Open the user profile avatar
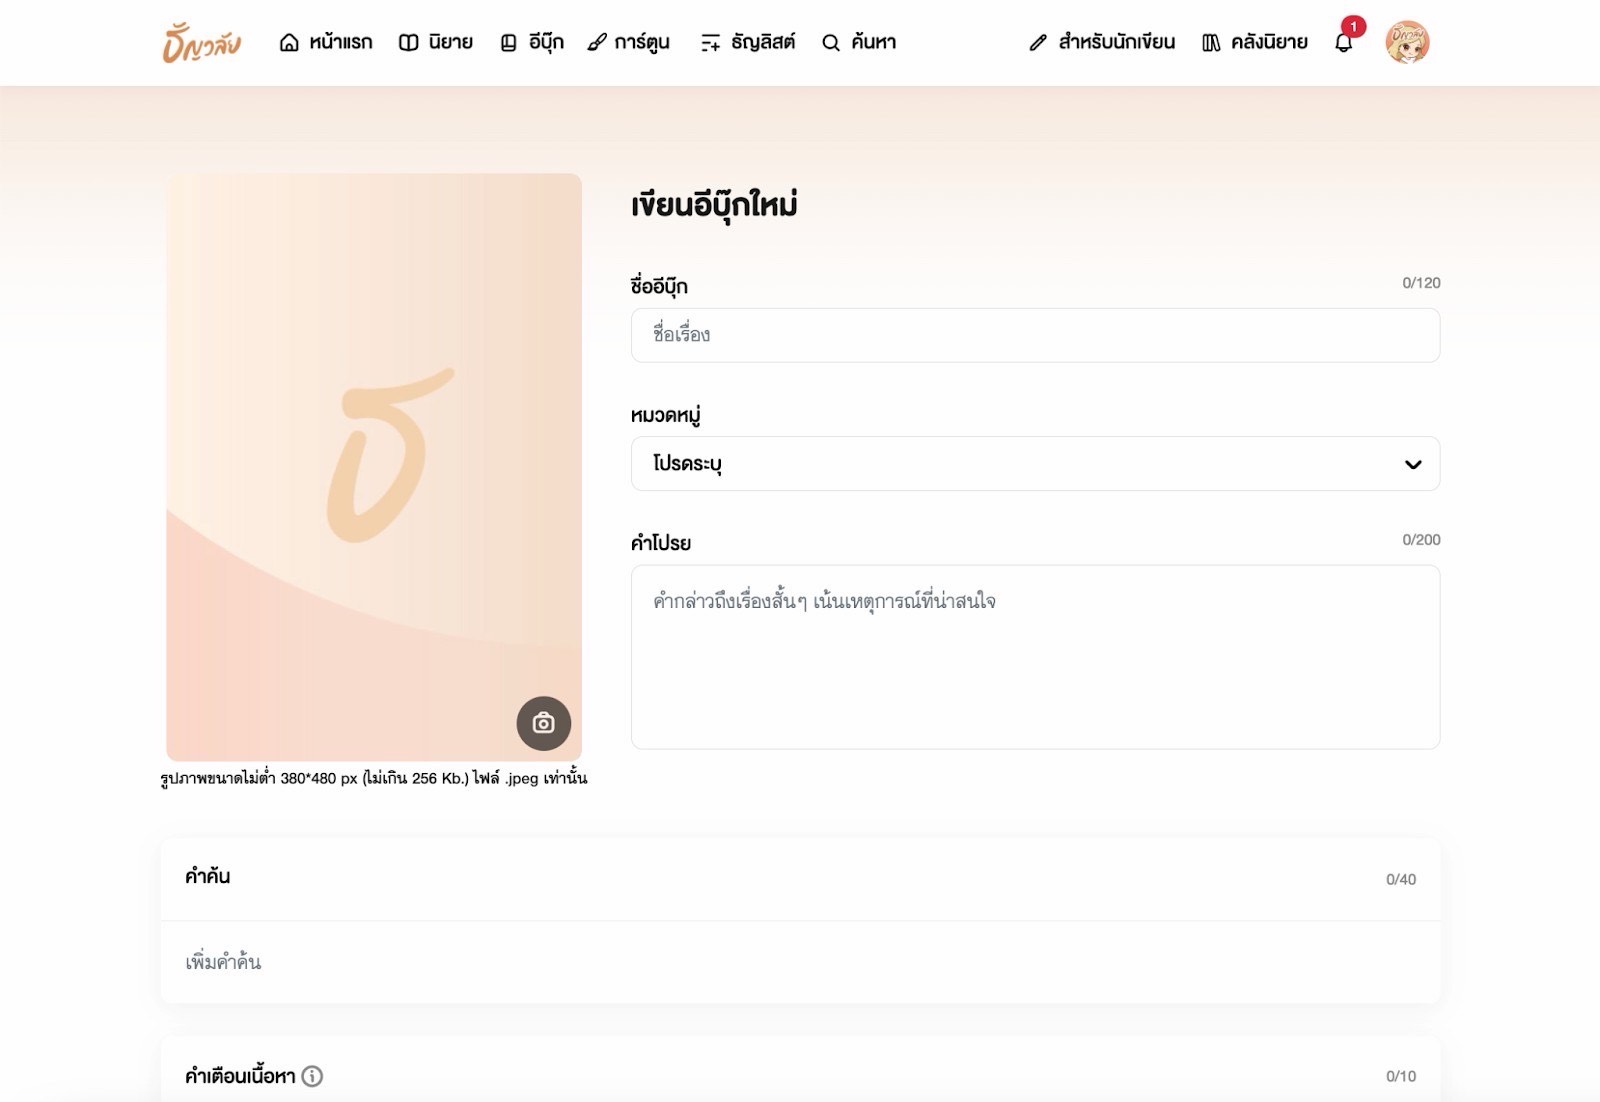 pos(1407,42)
